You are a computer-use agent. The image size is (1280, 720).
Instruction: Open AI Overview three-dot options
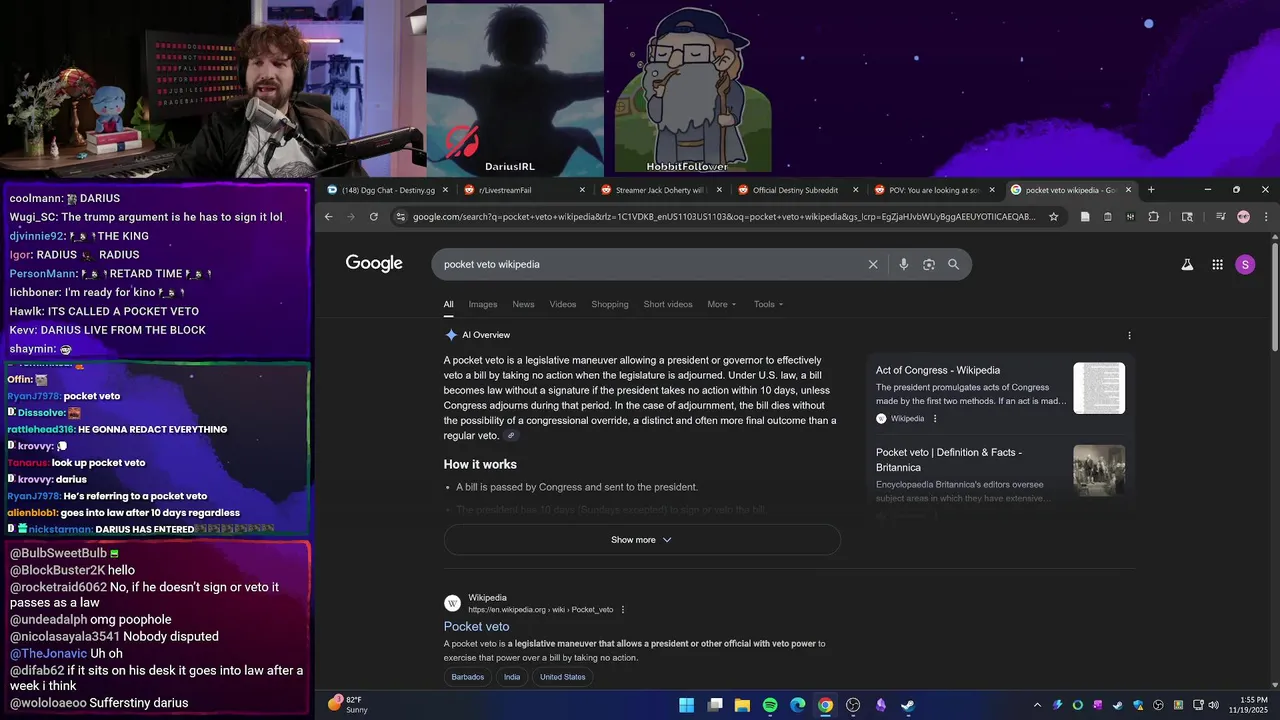click(1129, 336)
